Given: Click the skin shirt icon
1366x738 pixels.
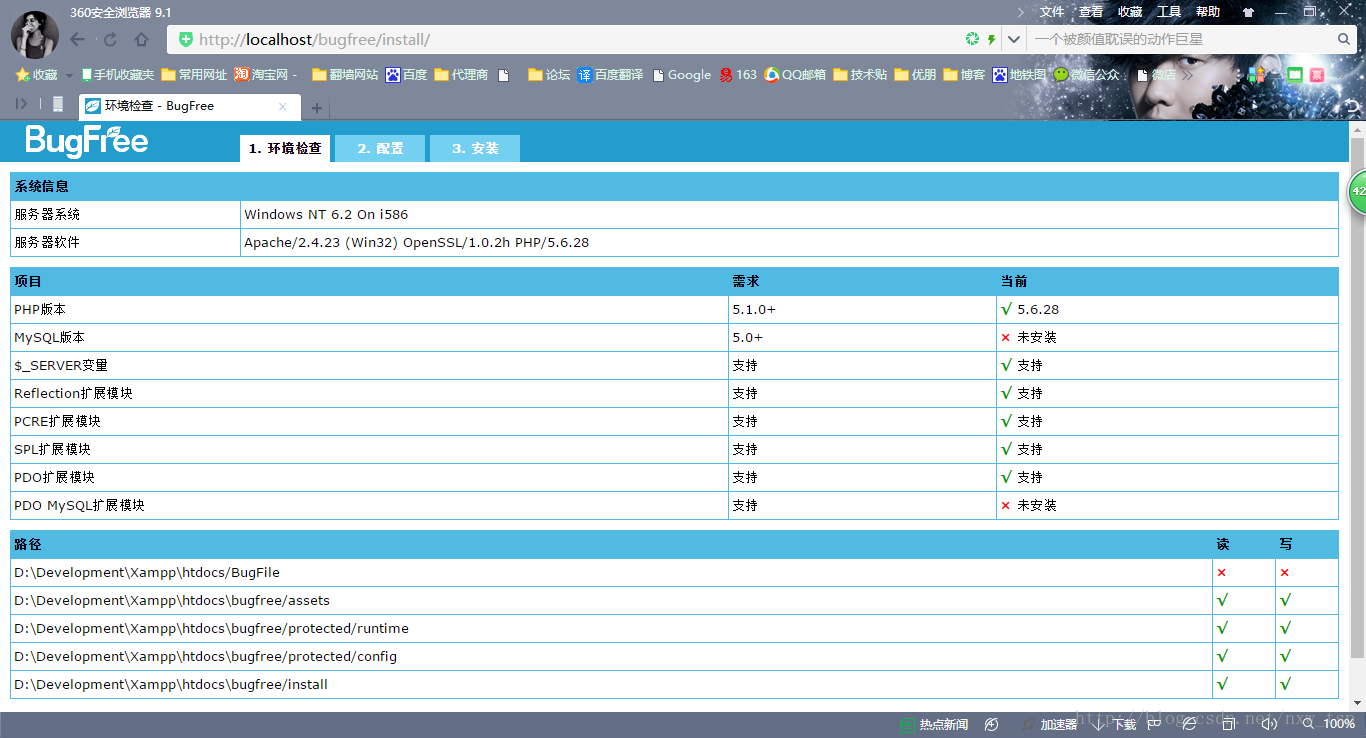Looking at the screenshot, I should [x=1248, y=12].
